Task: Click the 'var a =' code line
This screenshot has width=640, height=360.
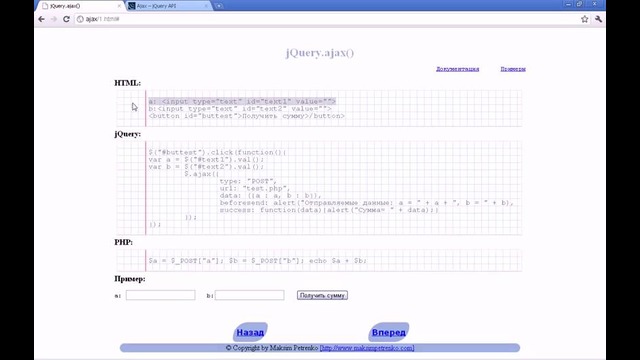Action: coord(206,160)
